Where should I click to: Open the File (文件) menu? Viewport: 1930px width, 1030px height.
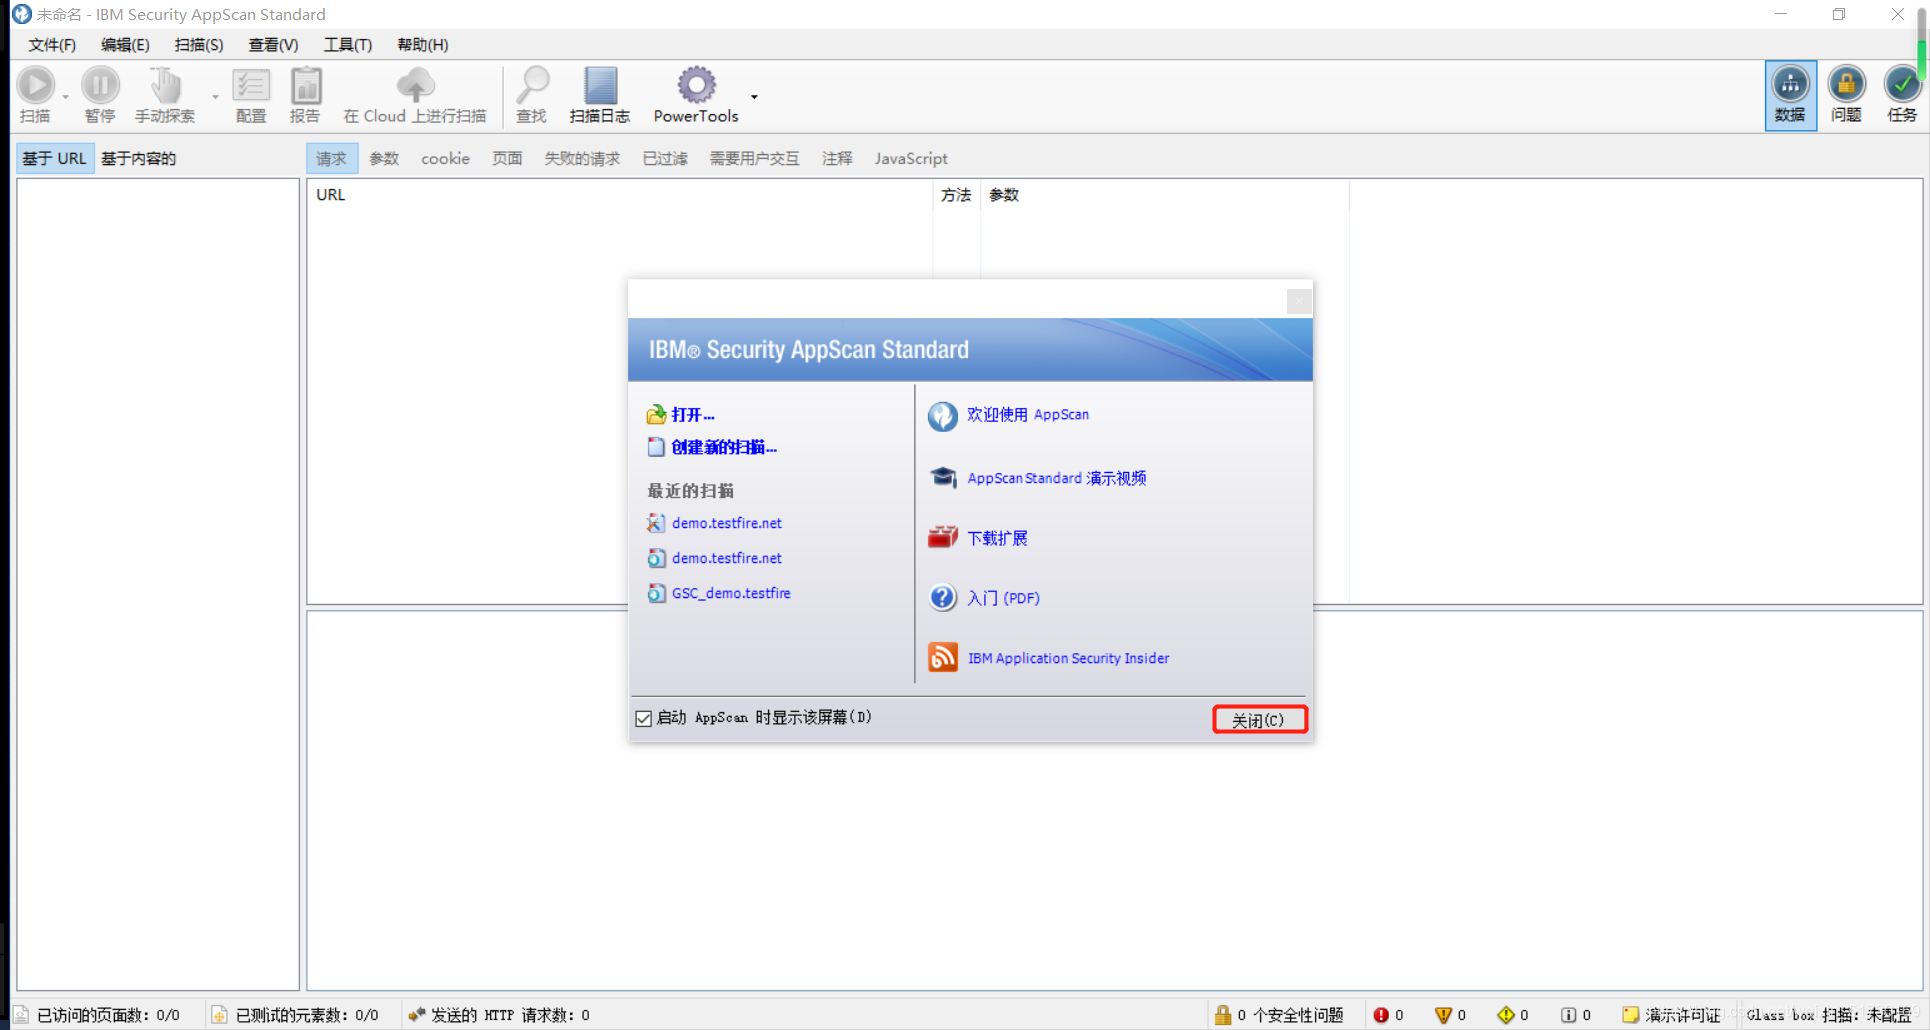coord(52,45)
